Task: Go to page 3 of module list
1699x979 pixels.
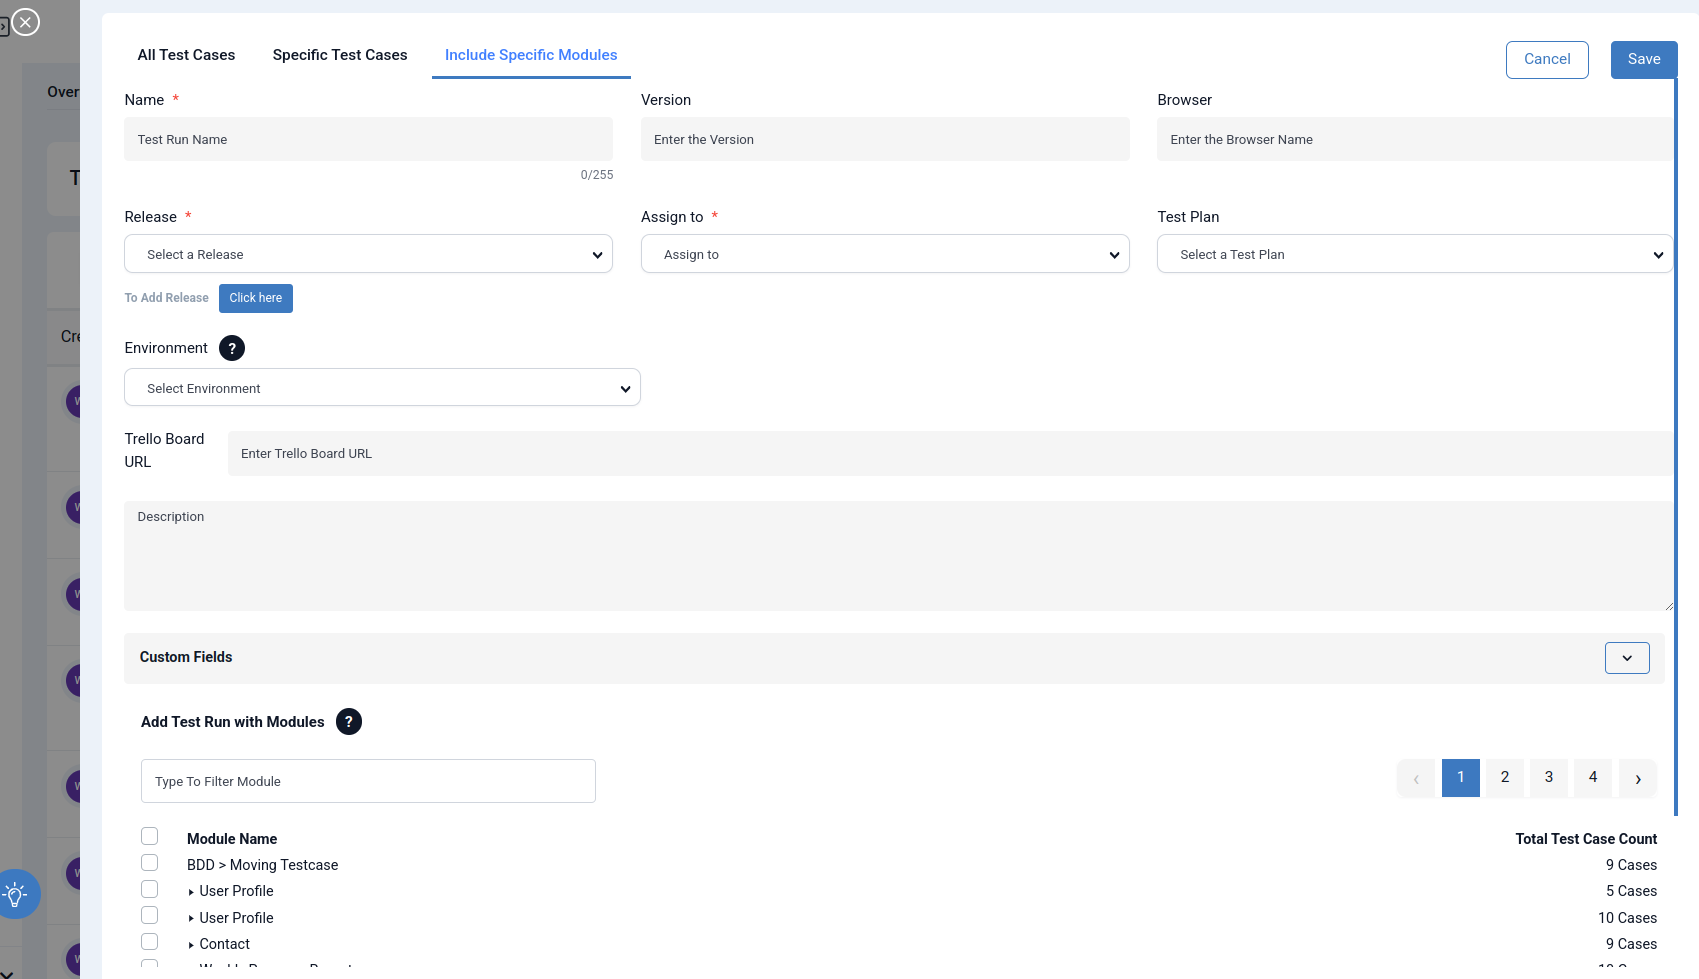Action: coord(1549,778)
